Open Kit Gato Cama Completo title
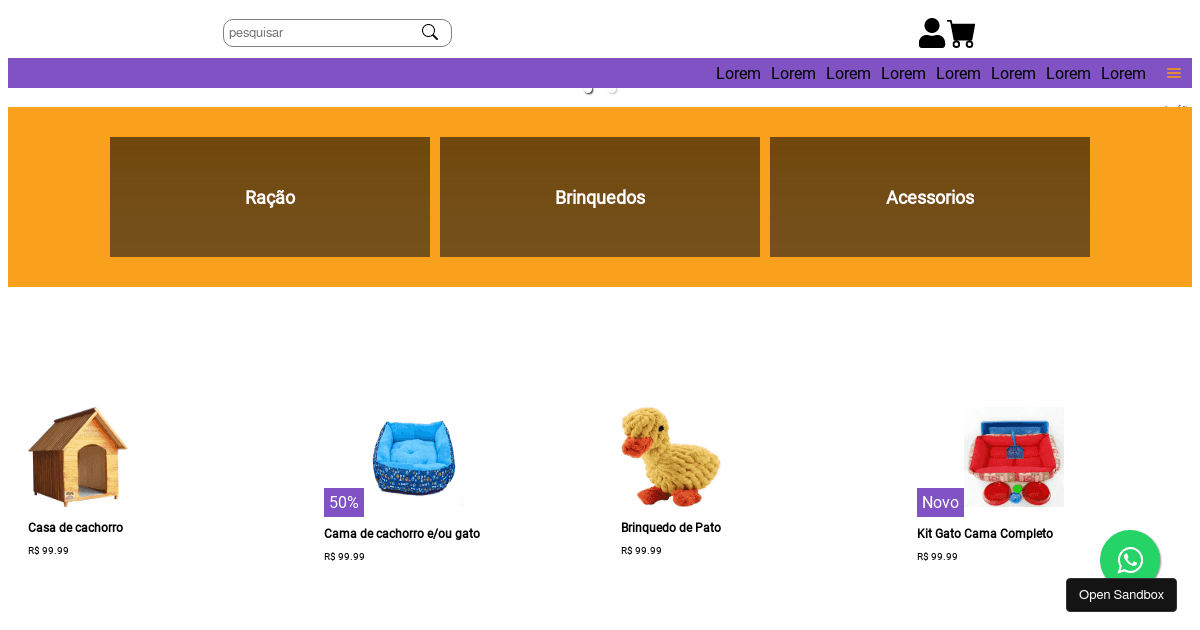Screen dimensions: 1200x630 (985, 534)
